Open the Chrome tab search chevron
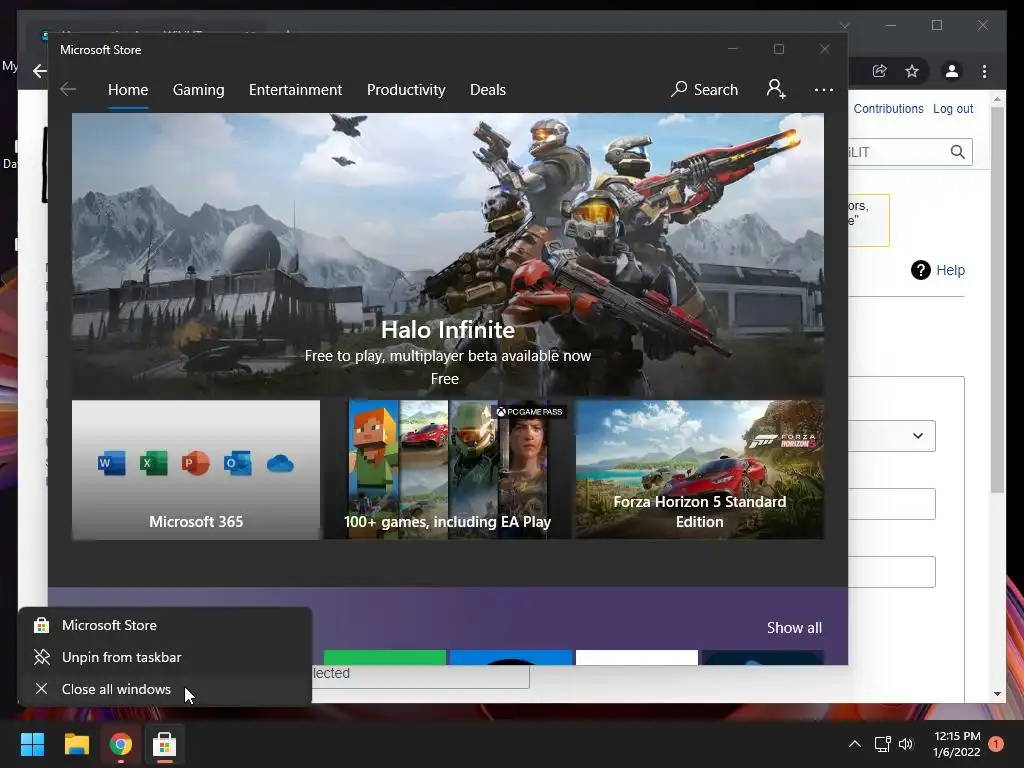1024x768 pixels. click(844, 25)
